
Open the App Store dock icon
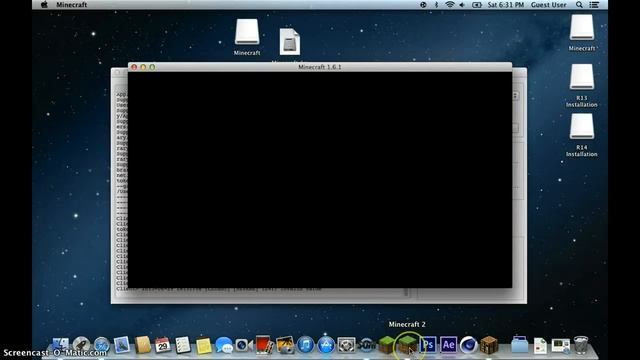pos(326,345)
